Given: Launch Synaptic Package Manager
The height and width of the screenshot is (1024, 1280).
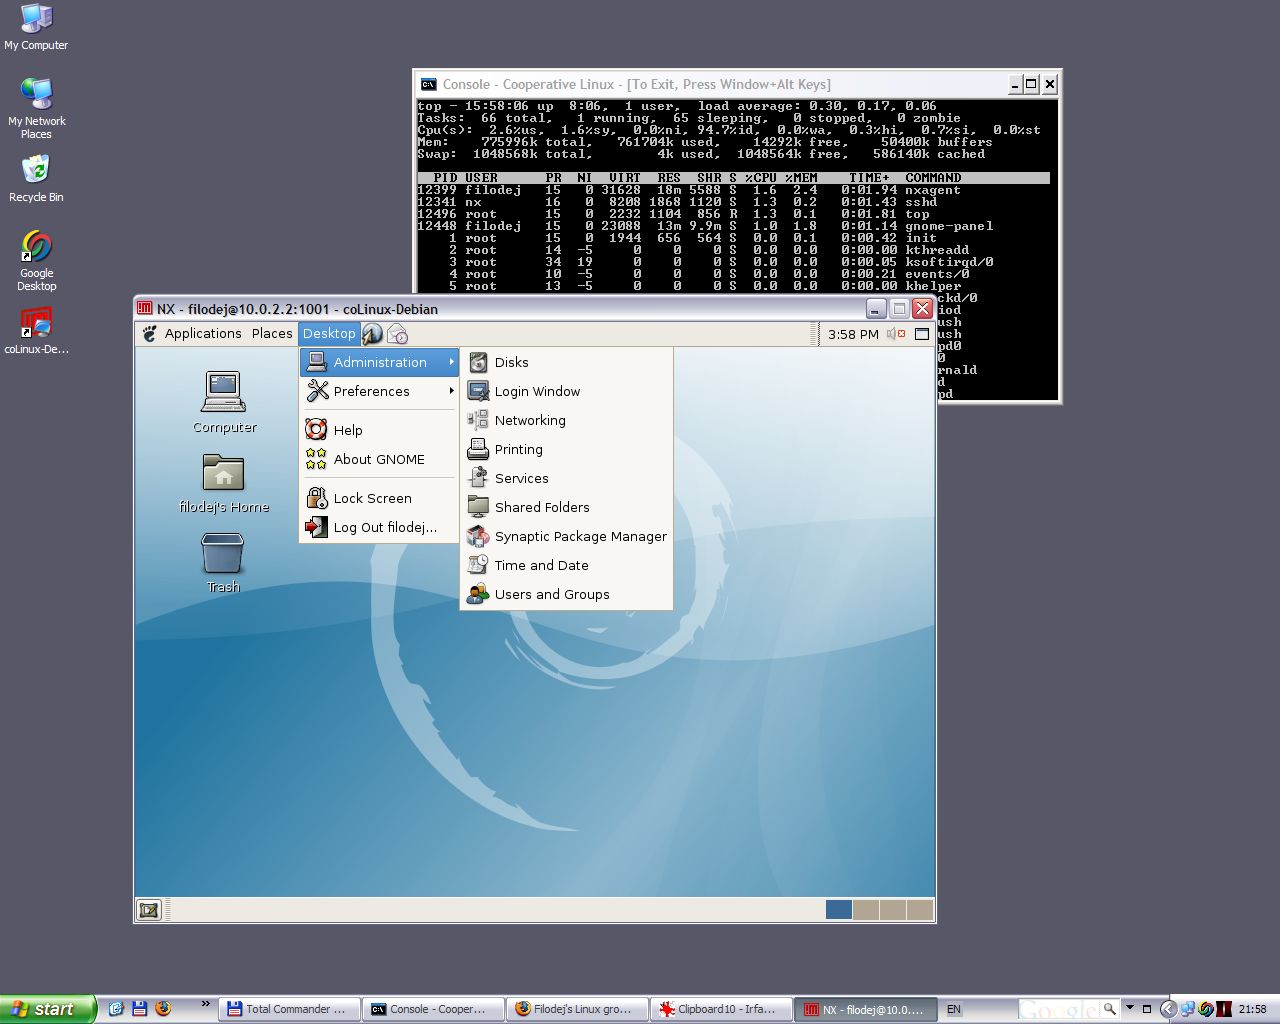Looking at the screenshot, I should [x=566, y=536].
